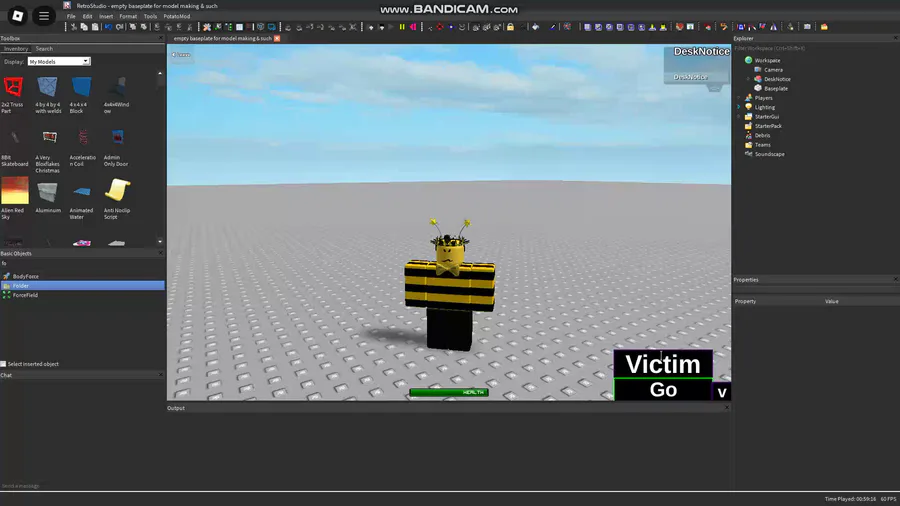Click the Roblox logo icon
900x506 pixels.
[17, 16]
